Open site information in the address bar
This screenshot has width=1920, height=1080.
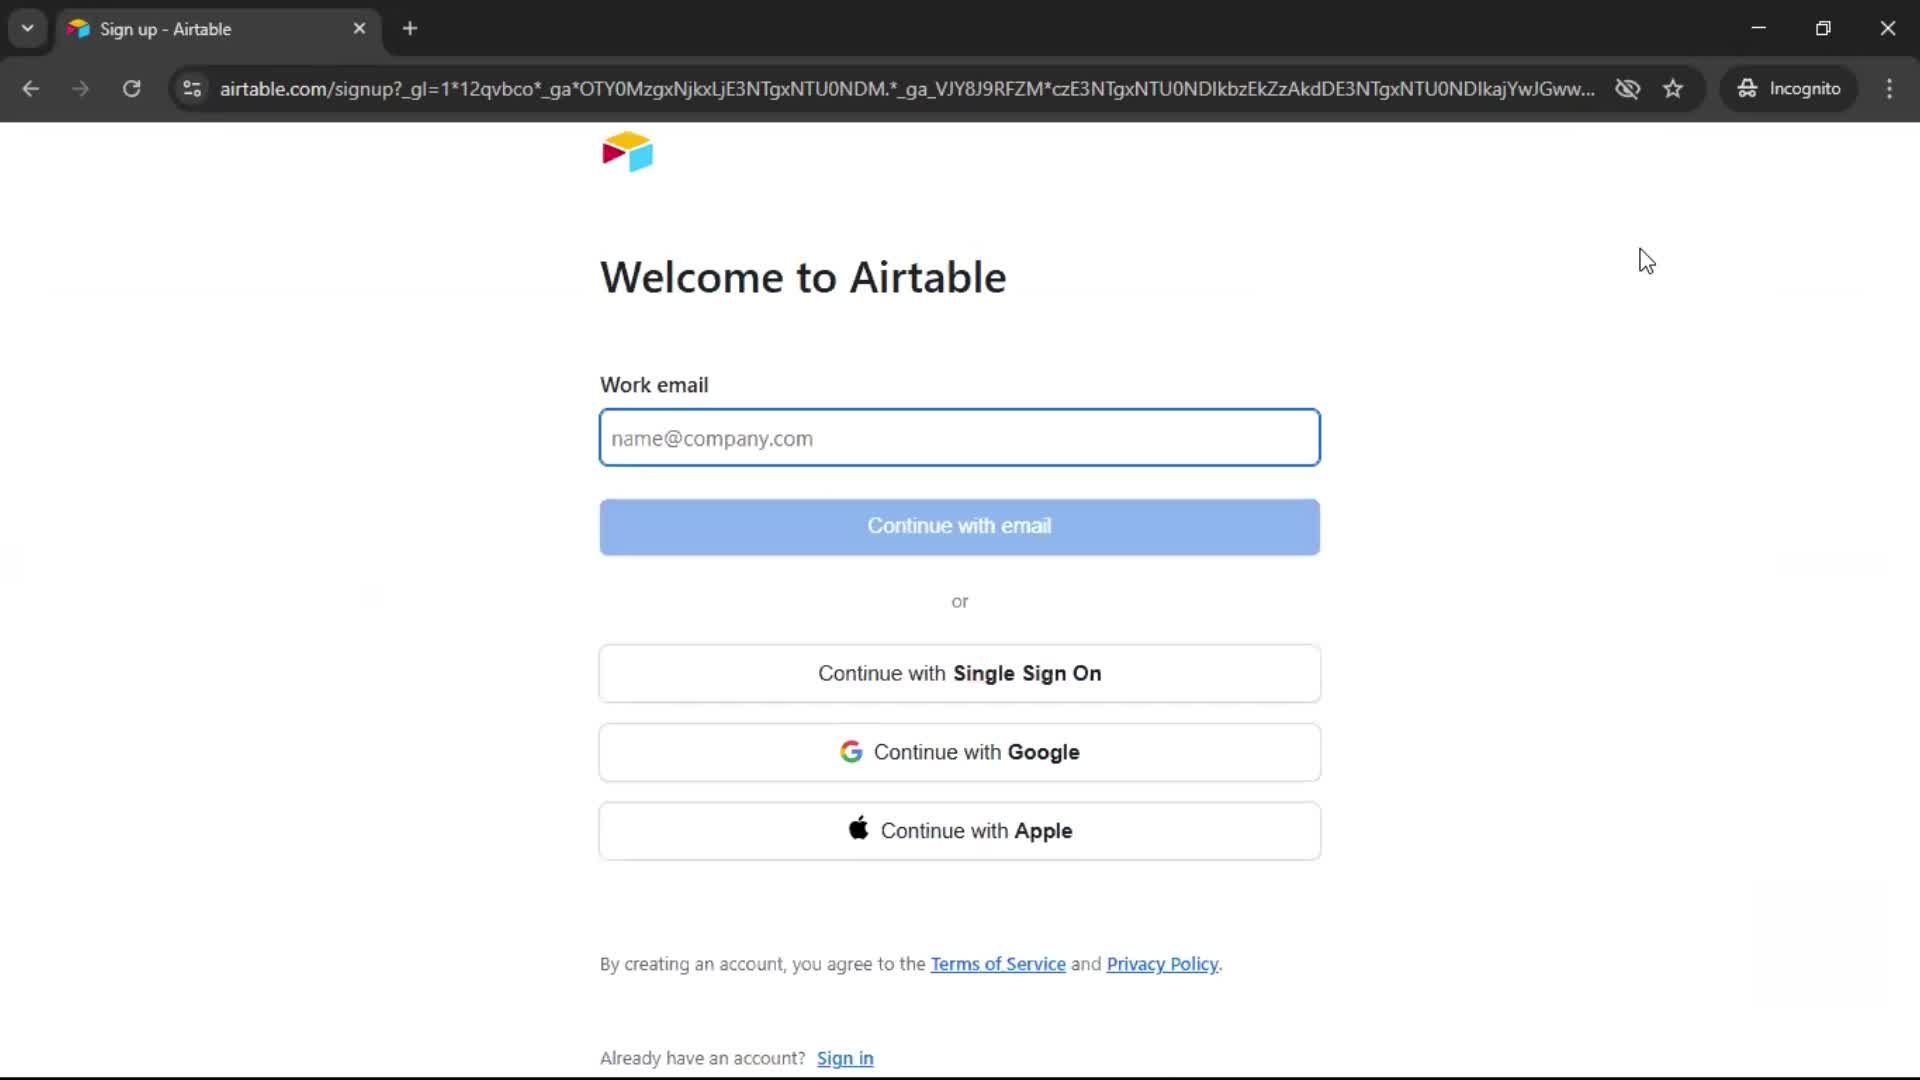click(191, 88)
